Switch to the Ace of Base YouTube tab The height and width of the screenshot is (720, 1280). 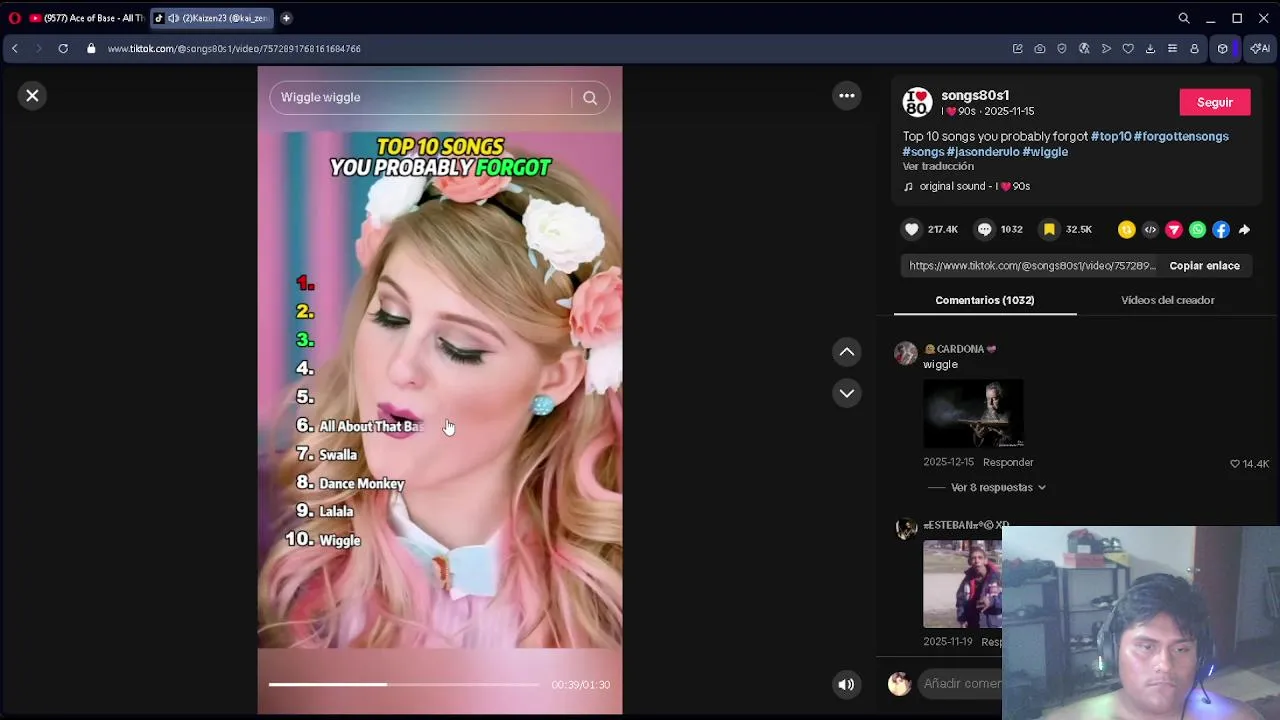click(86, 18)
